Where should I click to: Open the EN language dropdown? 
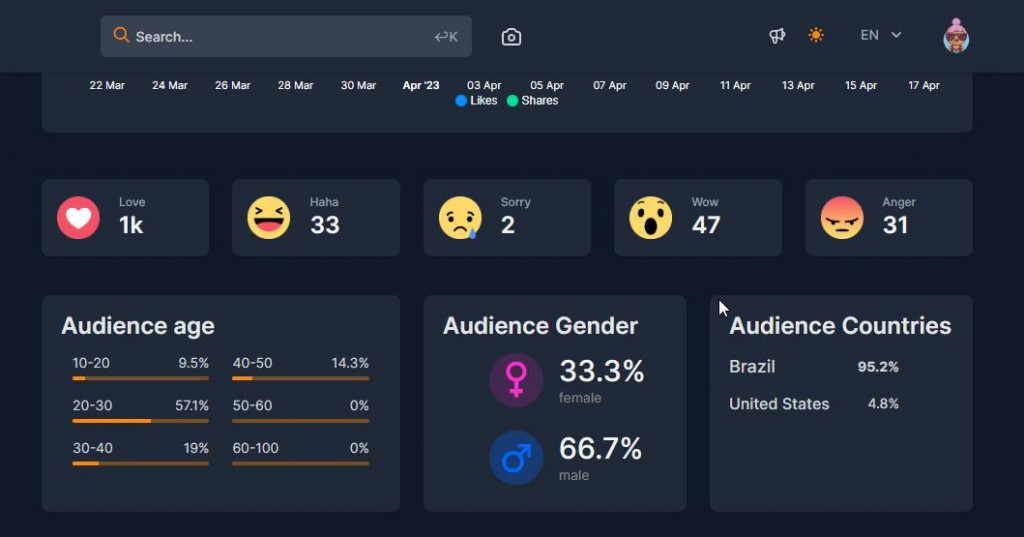880,35
